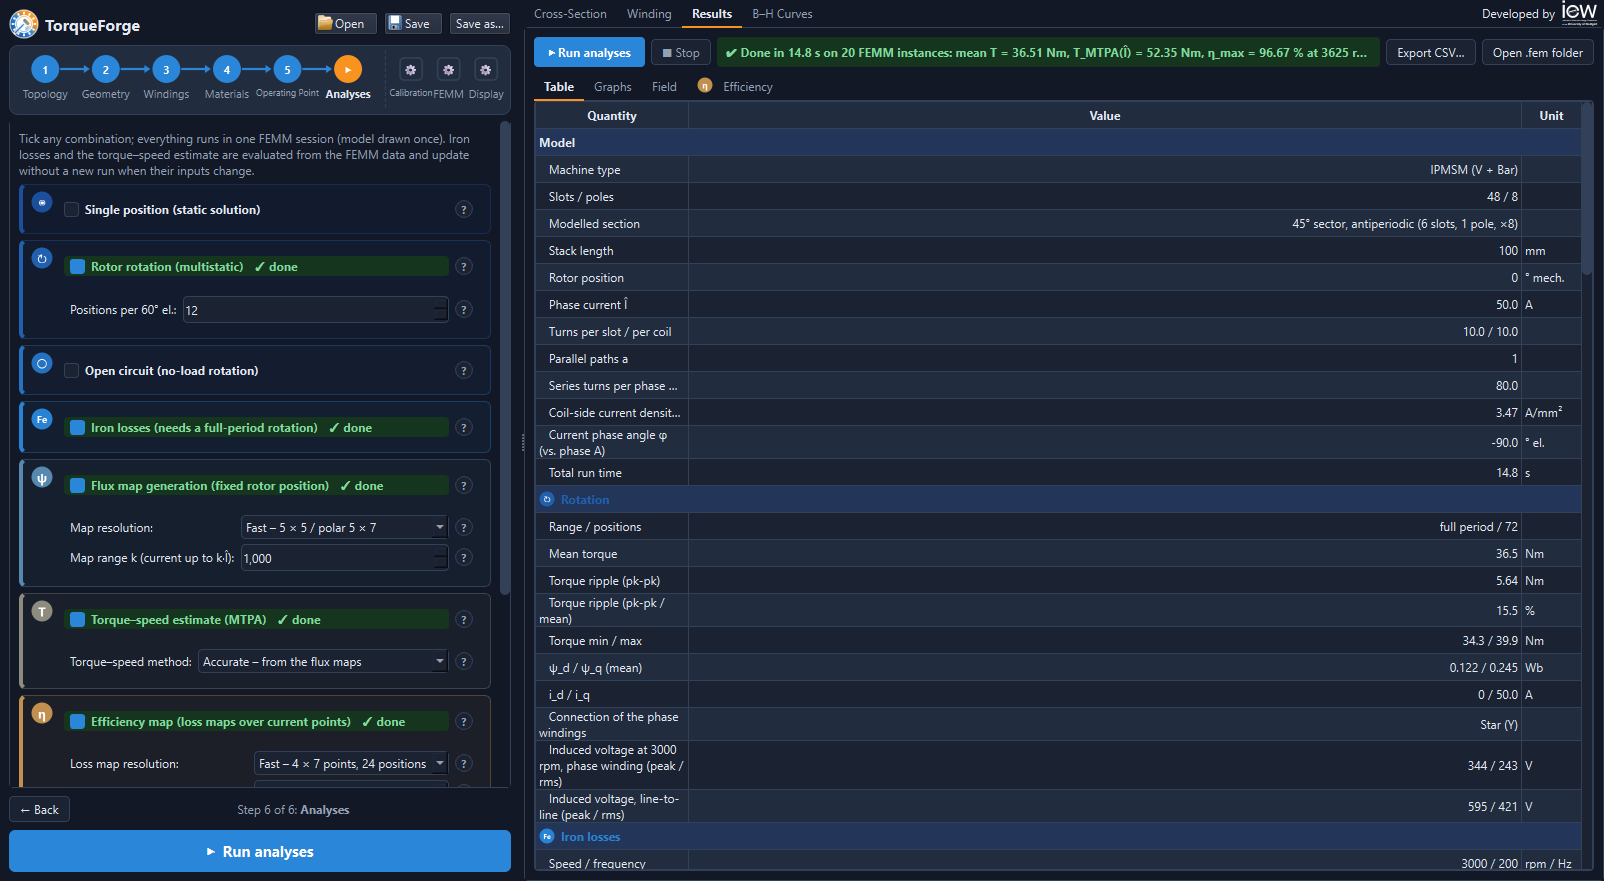Open the FEMM settings gear
The height and width of the screenshot is (881, 1604).
point(449,70)
